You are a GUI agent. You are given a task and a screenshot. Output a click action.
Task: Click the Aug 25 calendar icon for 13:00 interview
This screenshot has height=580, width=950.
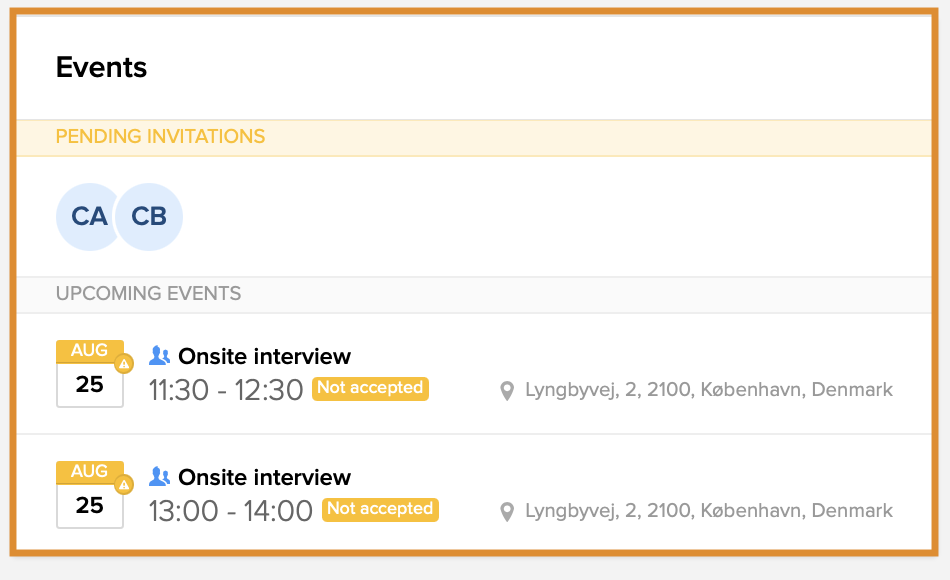click(x=89, y=495)
